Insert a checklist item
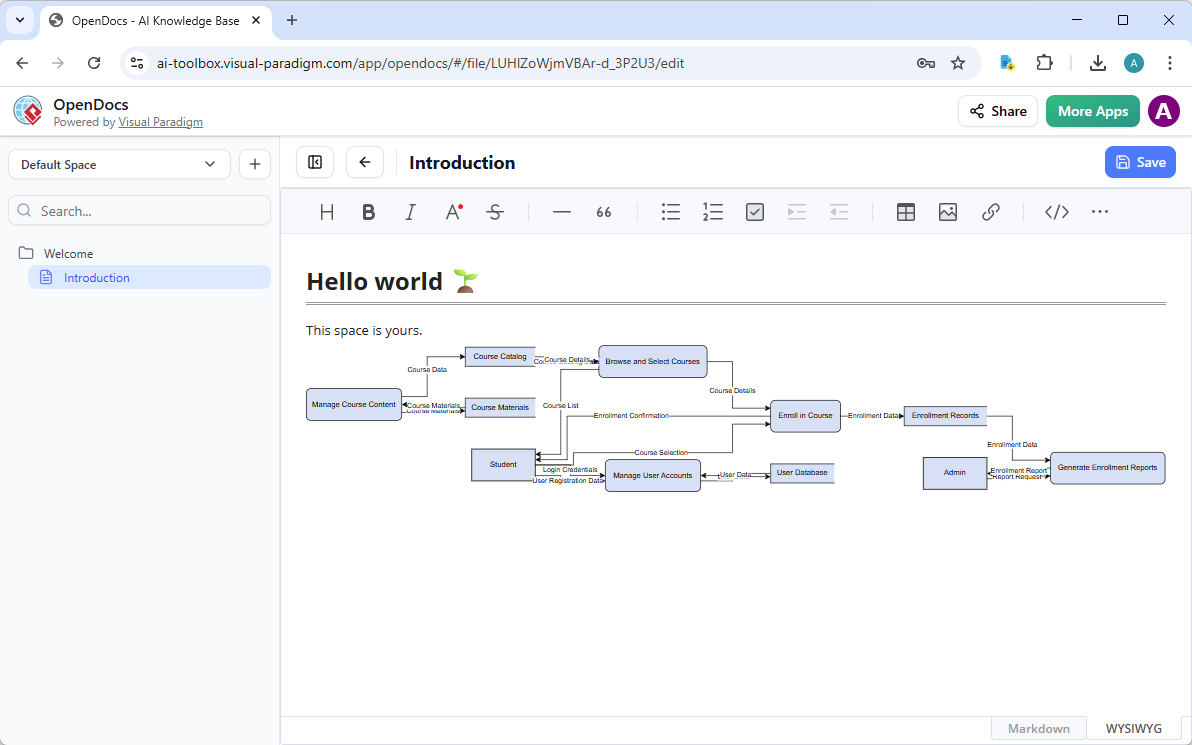Image resolution: width=1192 pixels, height=745 pixels. (x=754, y=211)
